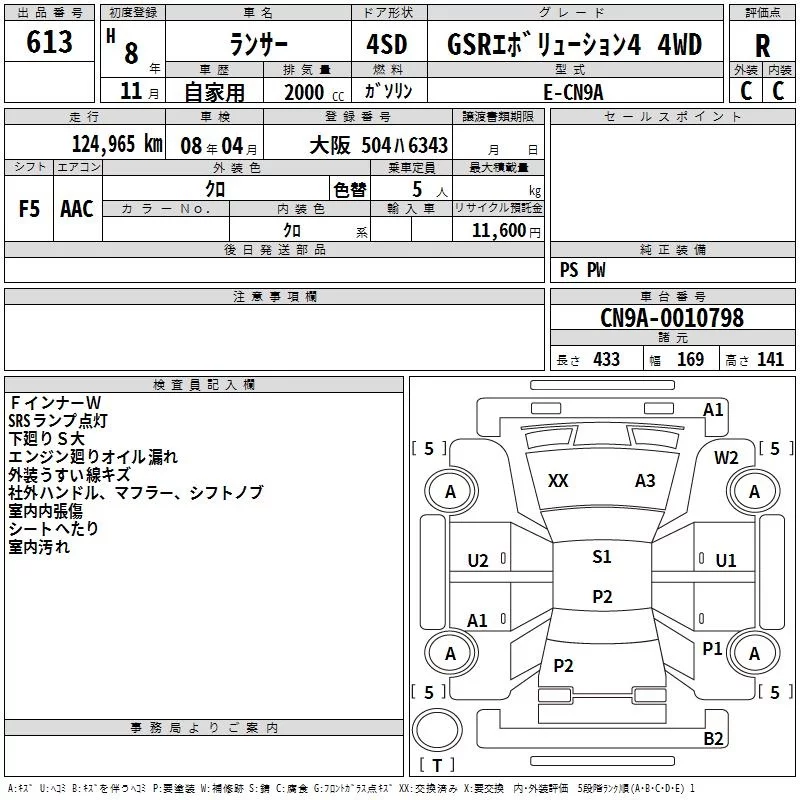Select the car name ランサー

(x=258, y=44)
